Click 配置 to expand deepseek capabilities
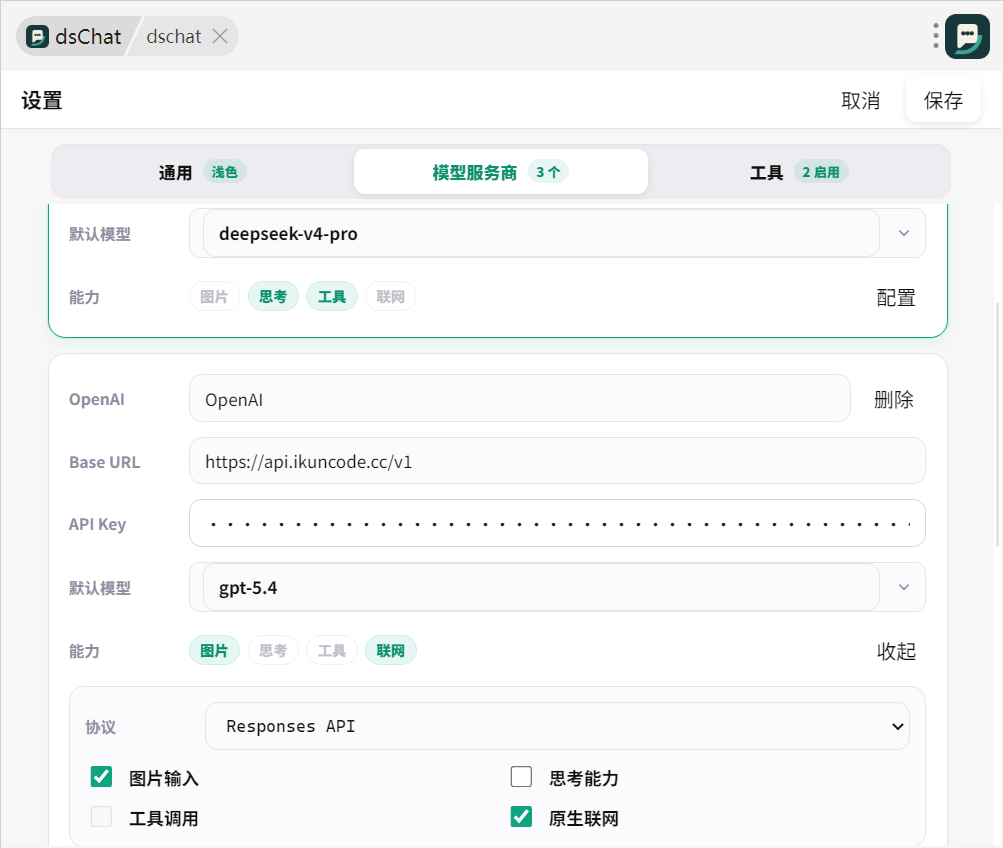1003x848 pixels. 896,297
